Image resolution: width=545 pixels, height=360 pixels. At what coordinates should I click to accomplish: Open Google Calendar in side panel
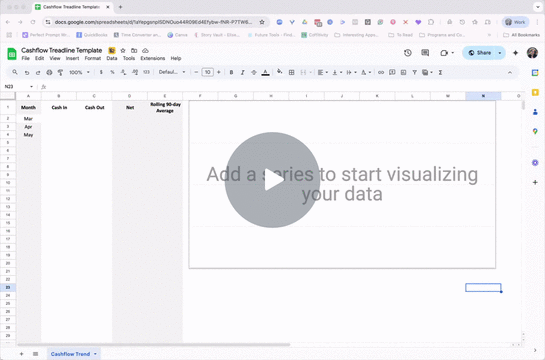coord(535,73)
